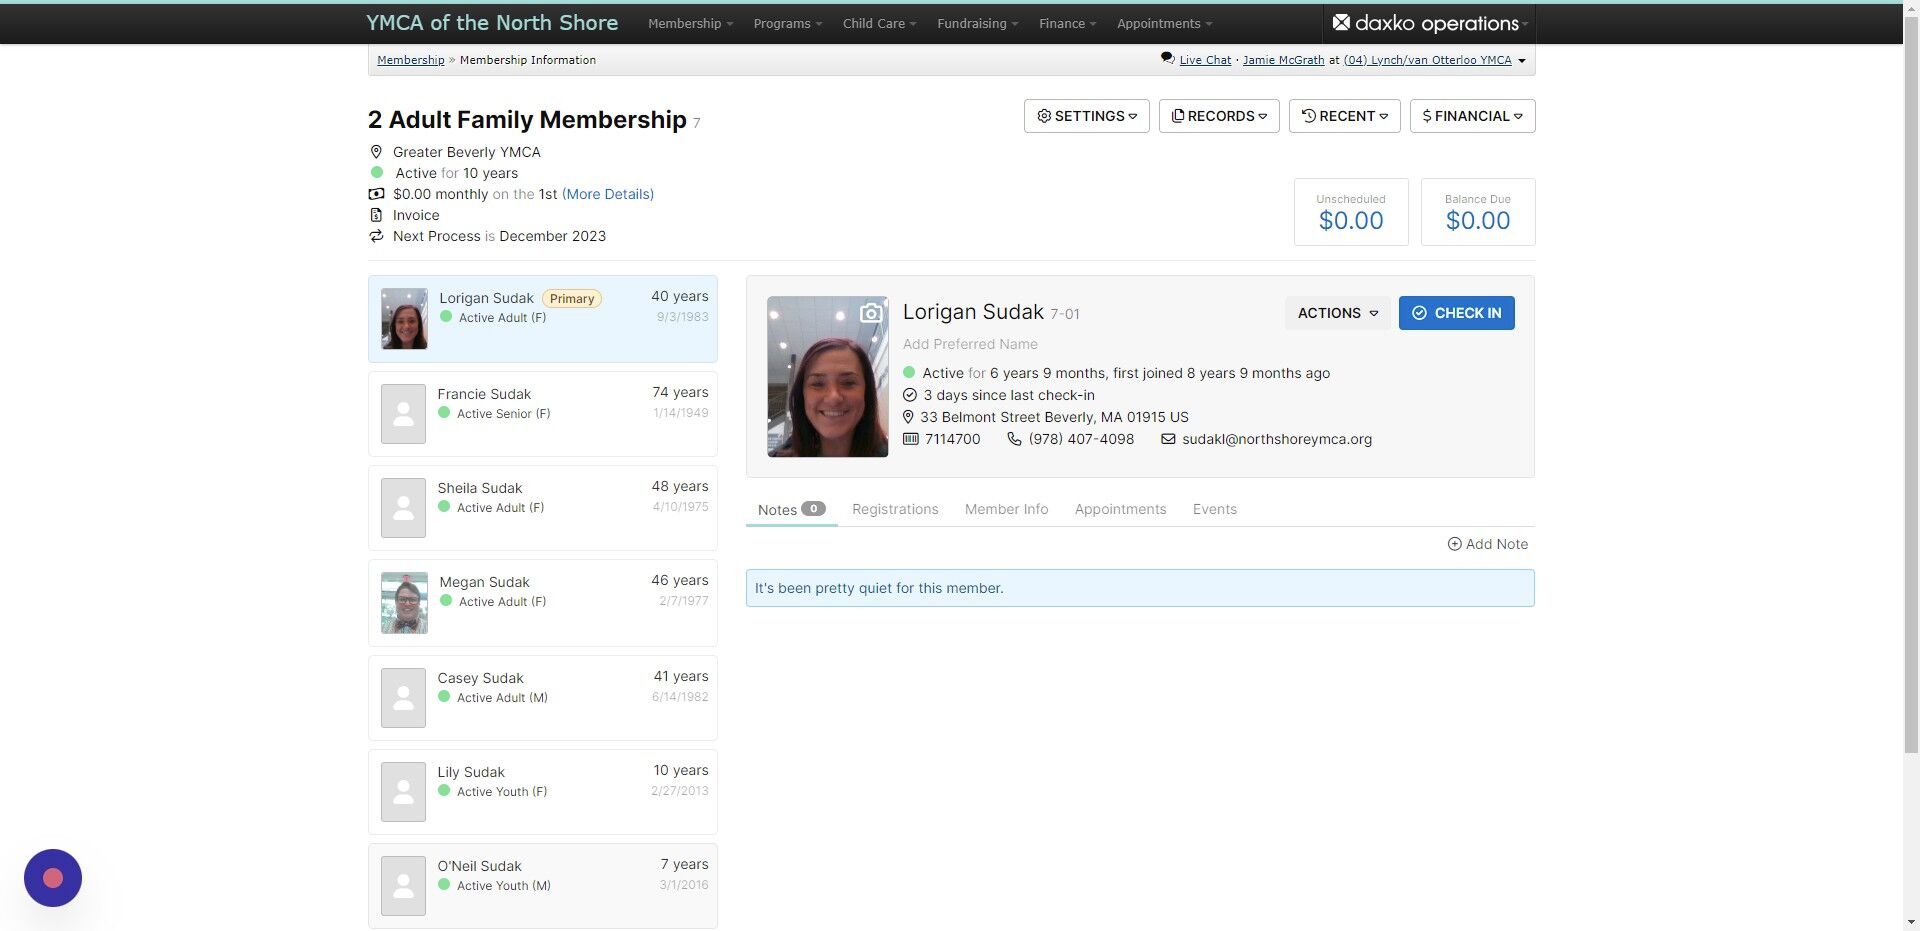Click the Balance Due $0.00 amount box
Image resolution: width=1920 pixels, height=931 pixels.
pyautogui.click(x=1478, y=212)
